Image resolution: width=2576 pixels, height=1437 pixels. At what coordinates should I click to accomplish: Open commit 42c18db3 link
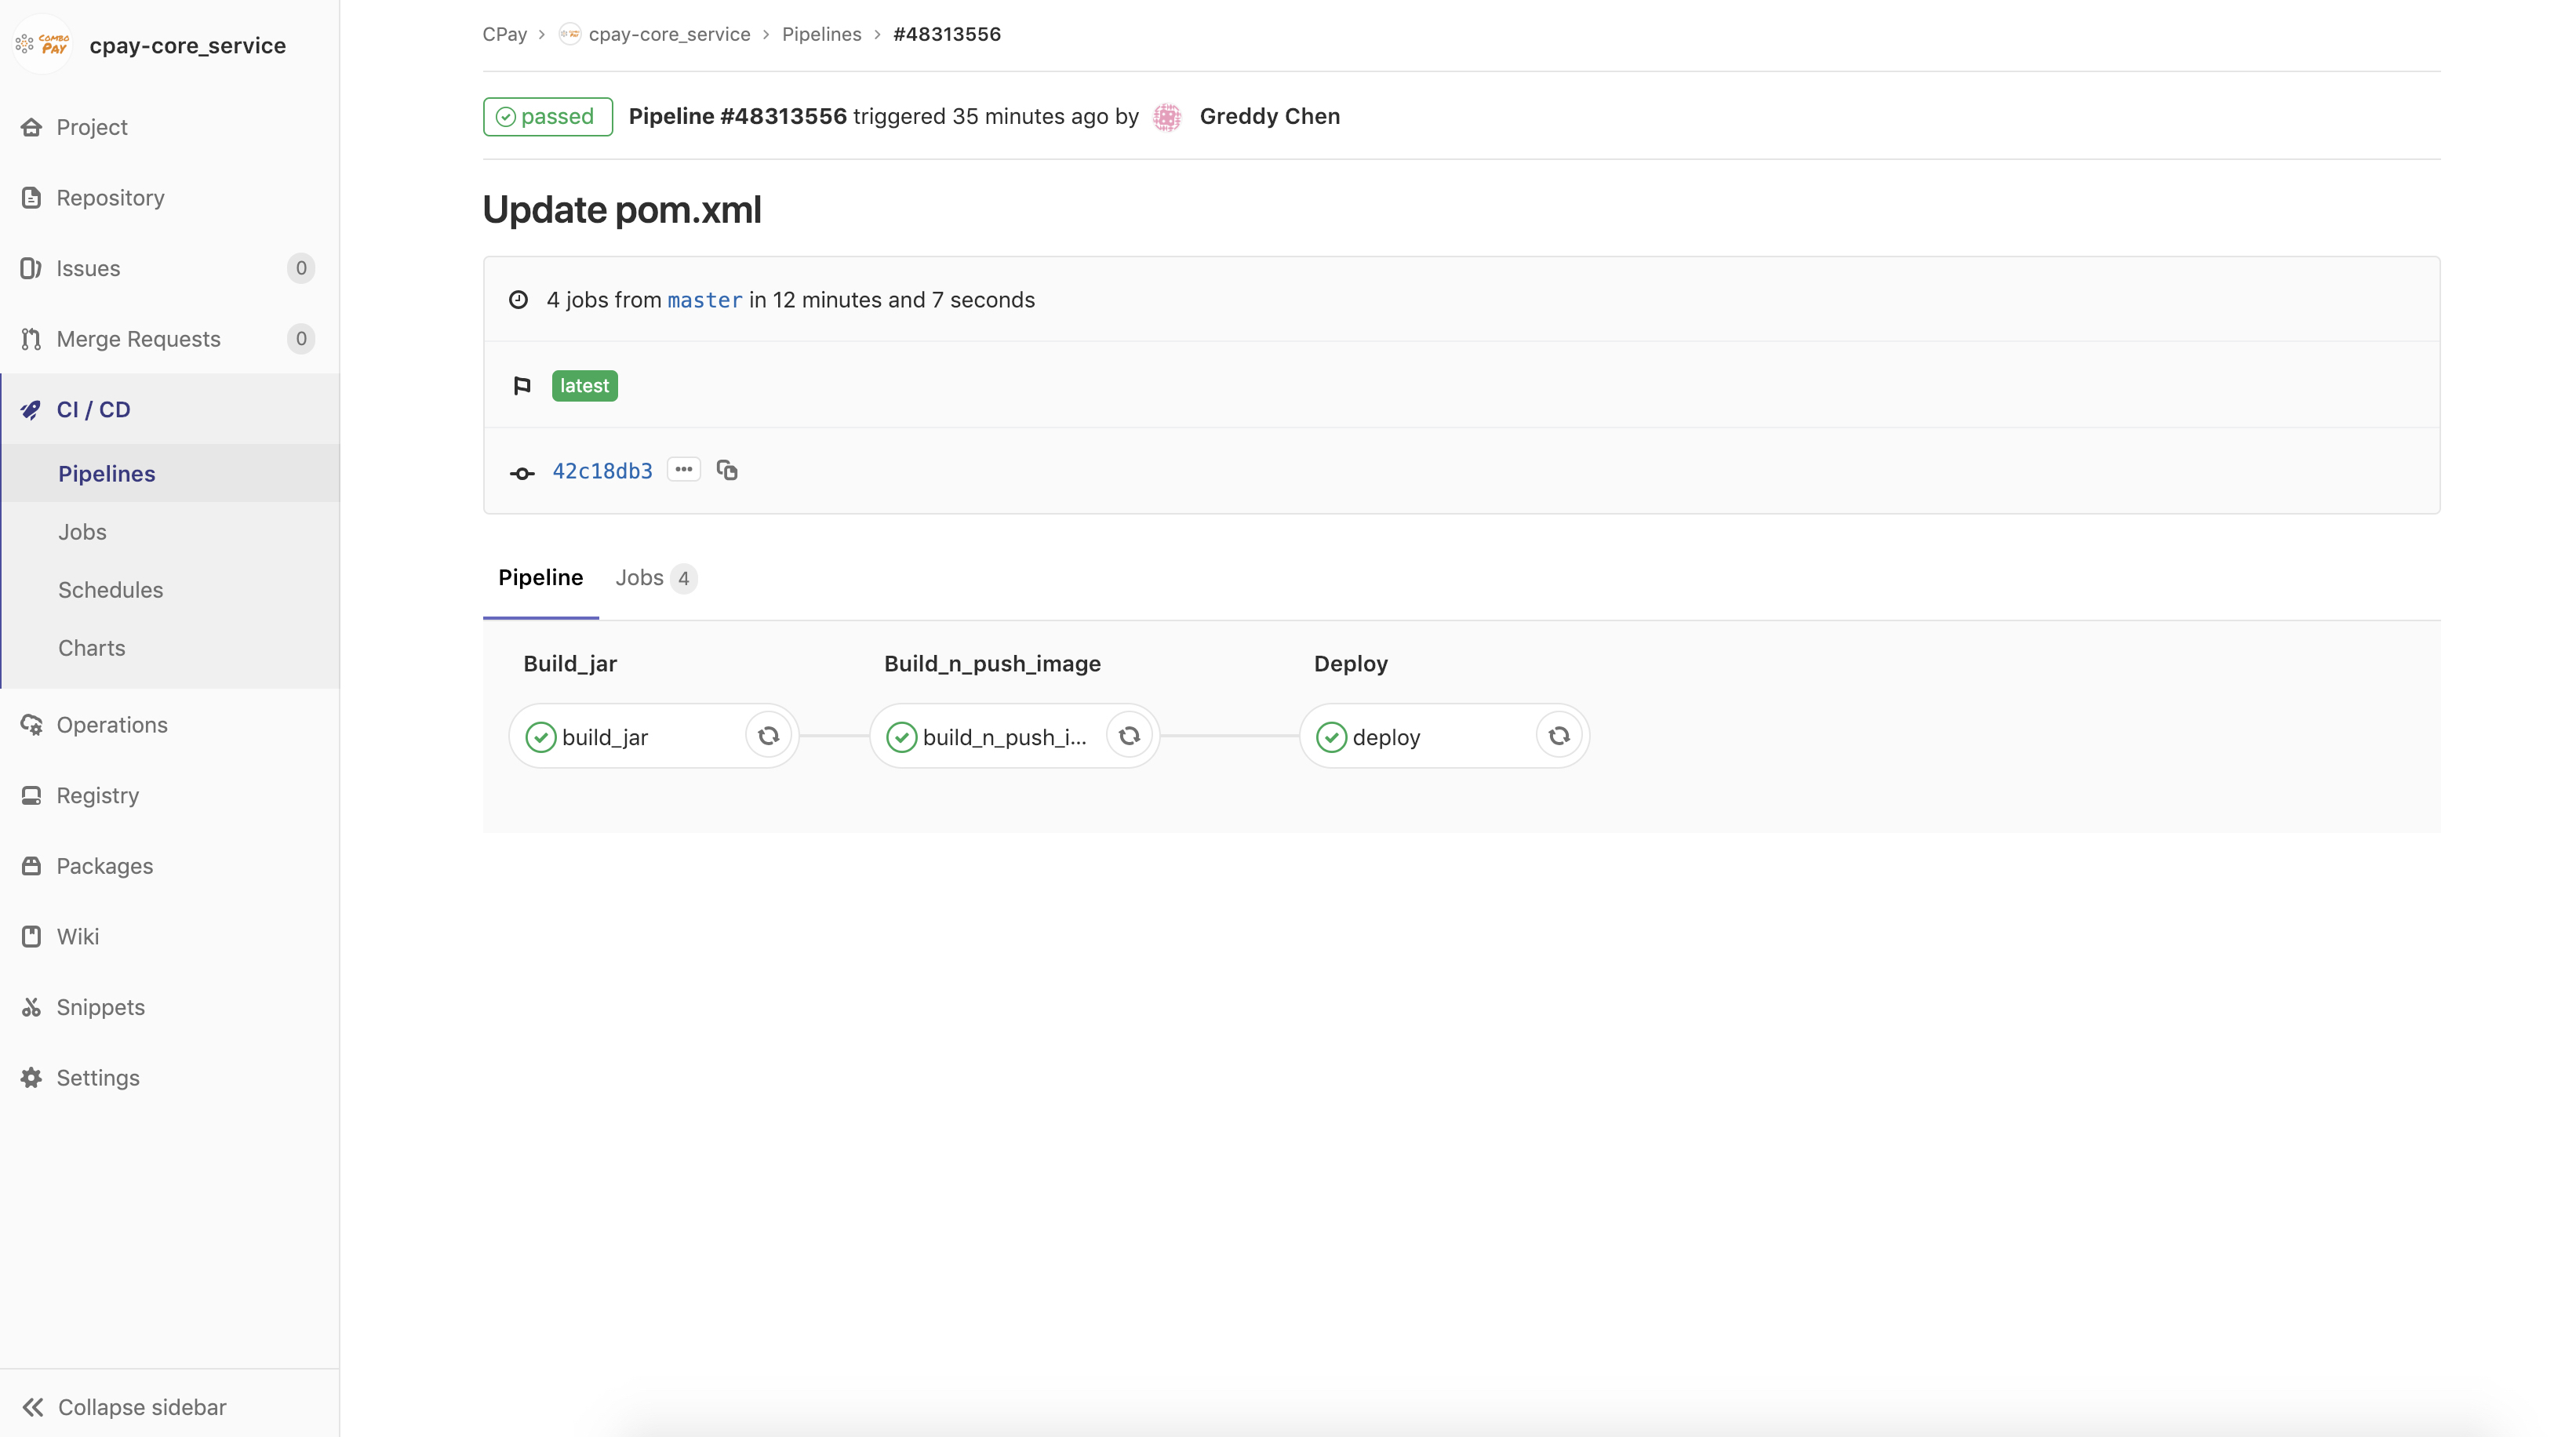pos(602,471)
